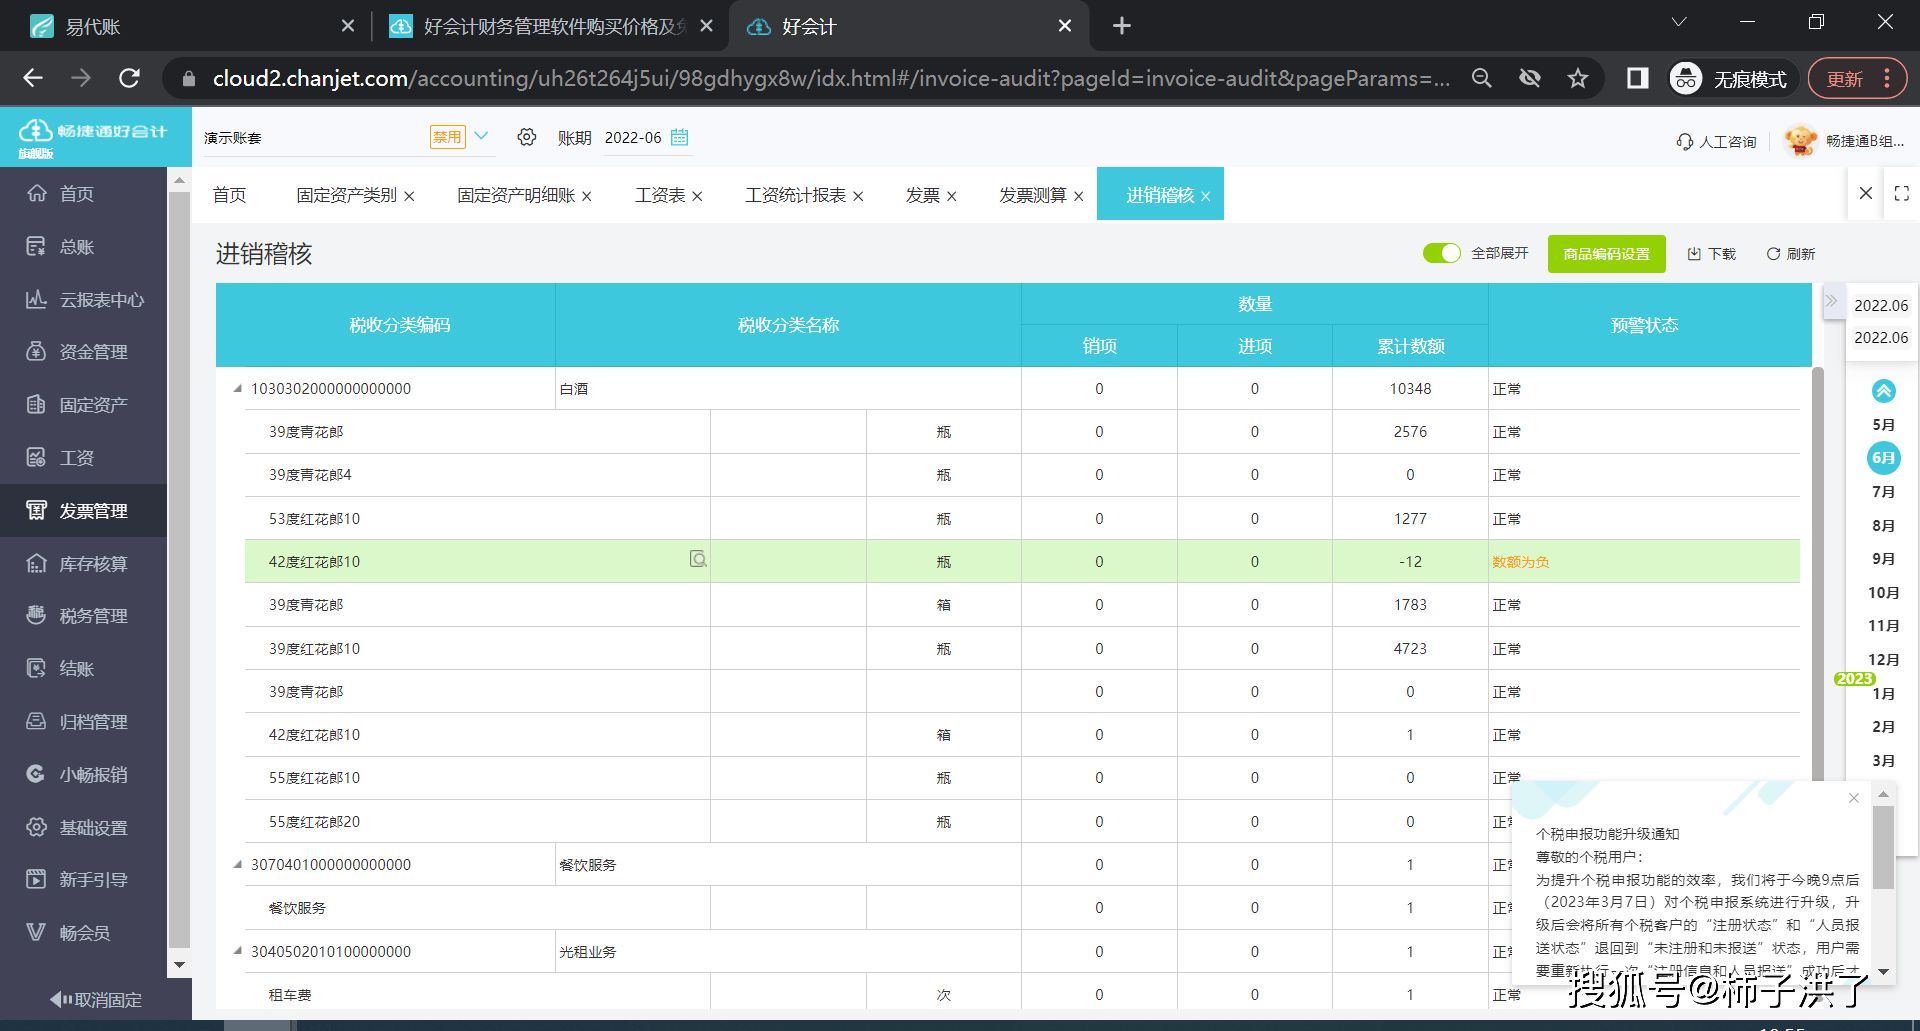This screenshot has height=1031, width=1920.
Task: Open 发票管理 in the sidebar
Action: click(x=93, y=511)
